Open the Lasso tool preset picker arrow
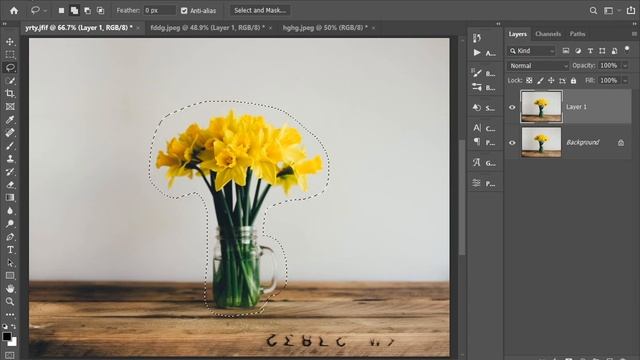This screenshot has width=640, height=360. pyautogui.click(x=45, y=11)
